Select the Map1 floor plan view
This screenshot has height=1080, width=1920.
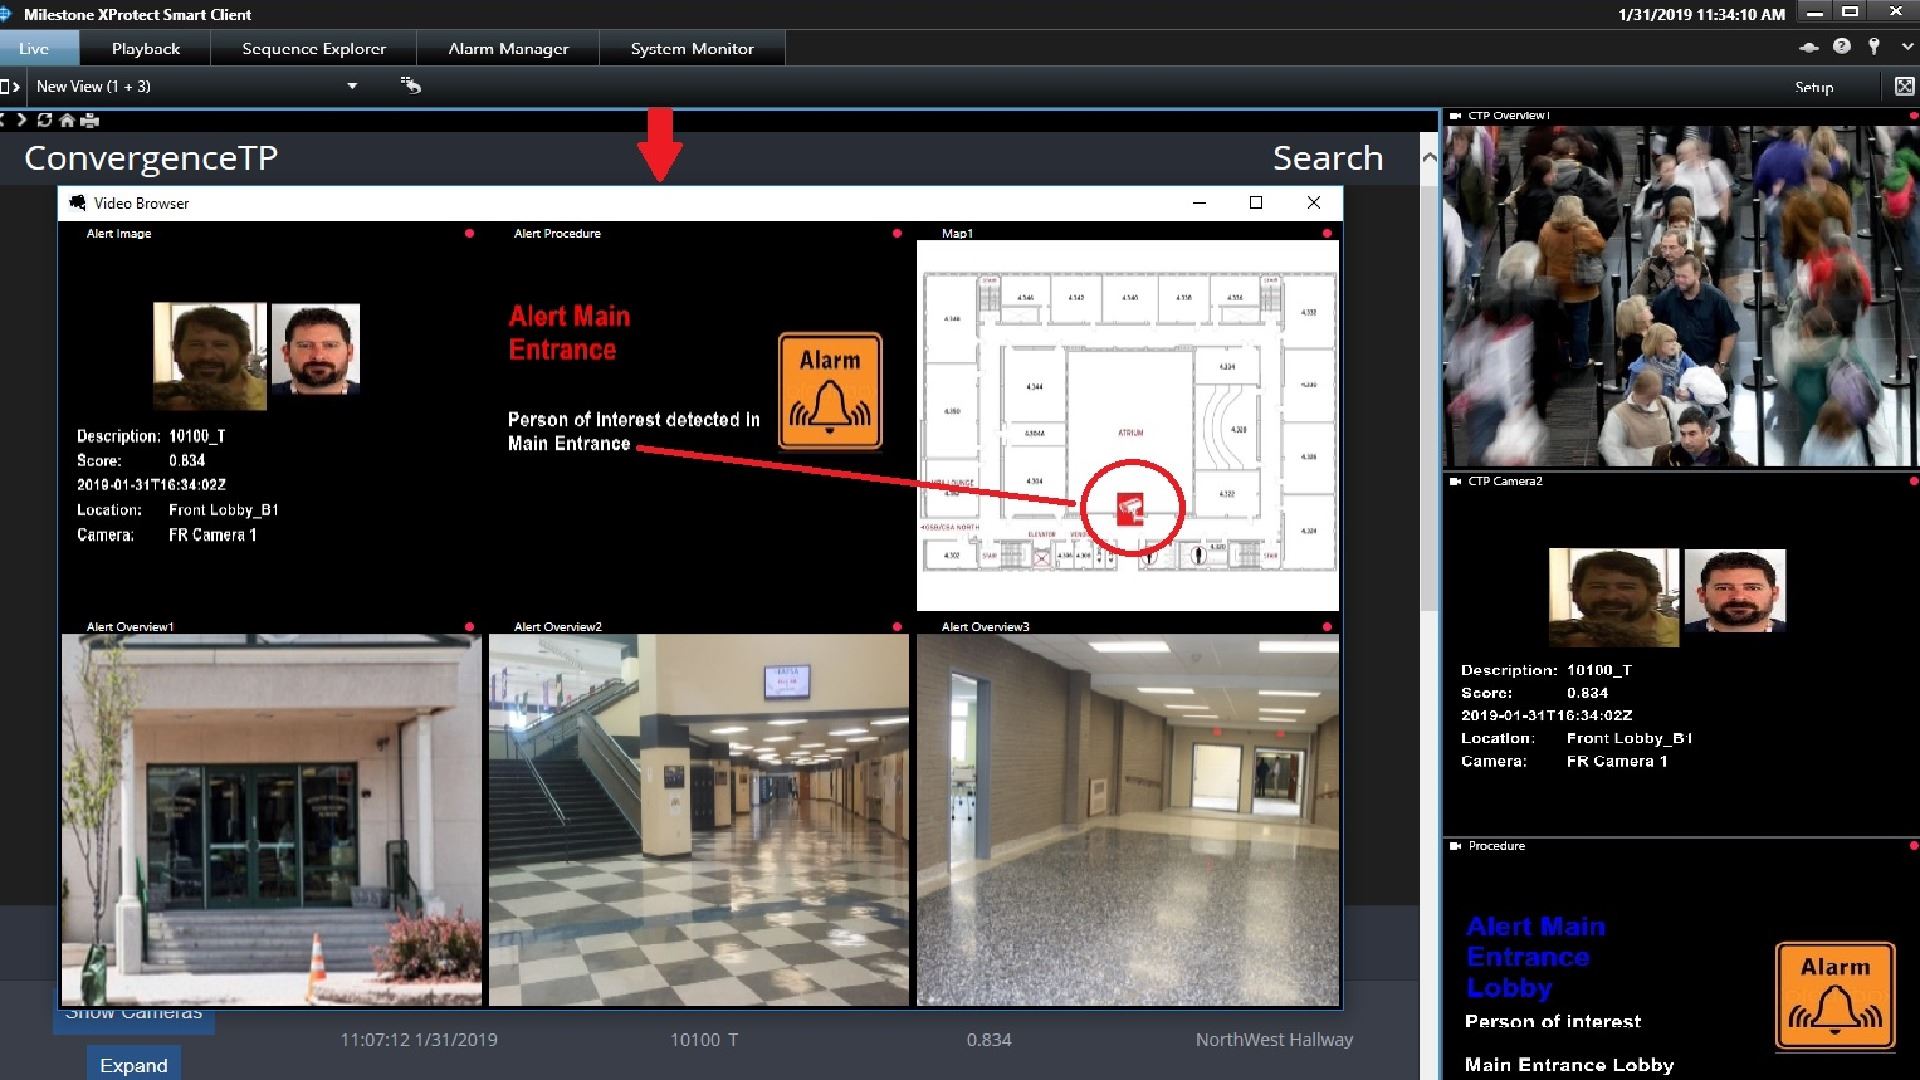tap(1128, 425)
